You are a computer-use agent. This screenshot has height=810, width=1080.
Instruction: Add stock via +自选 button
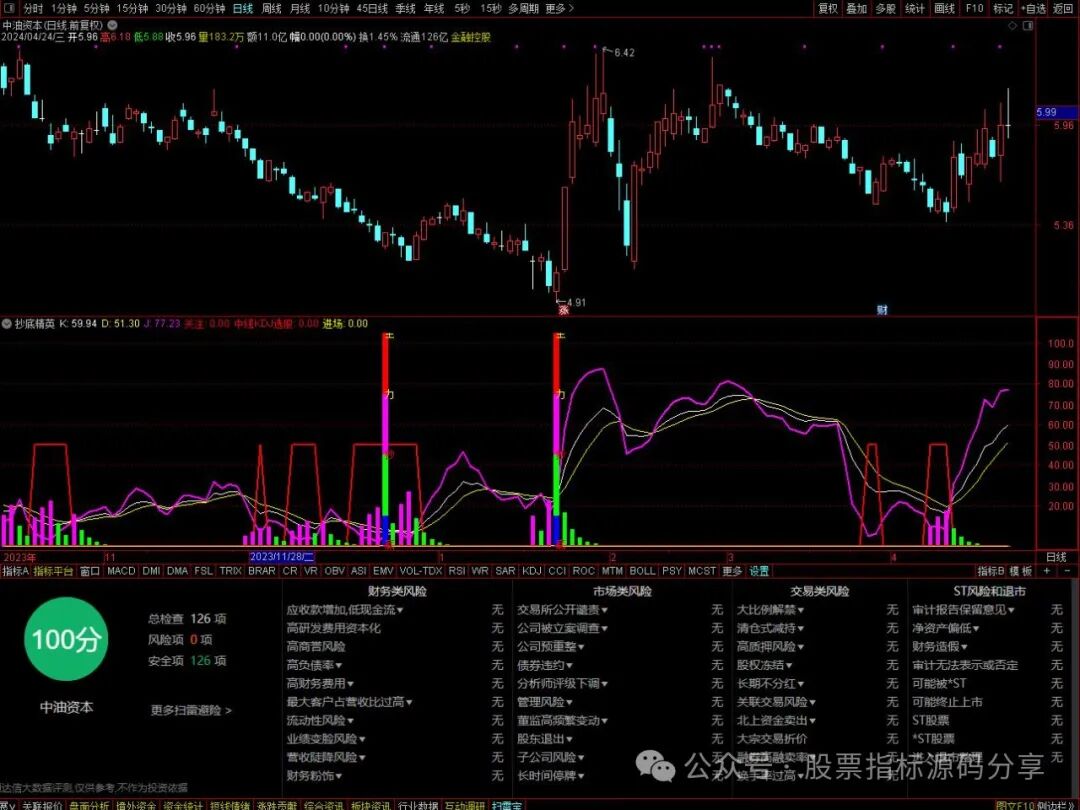pyautogui.click(x=1033, y=8)
